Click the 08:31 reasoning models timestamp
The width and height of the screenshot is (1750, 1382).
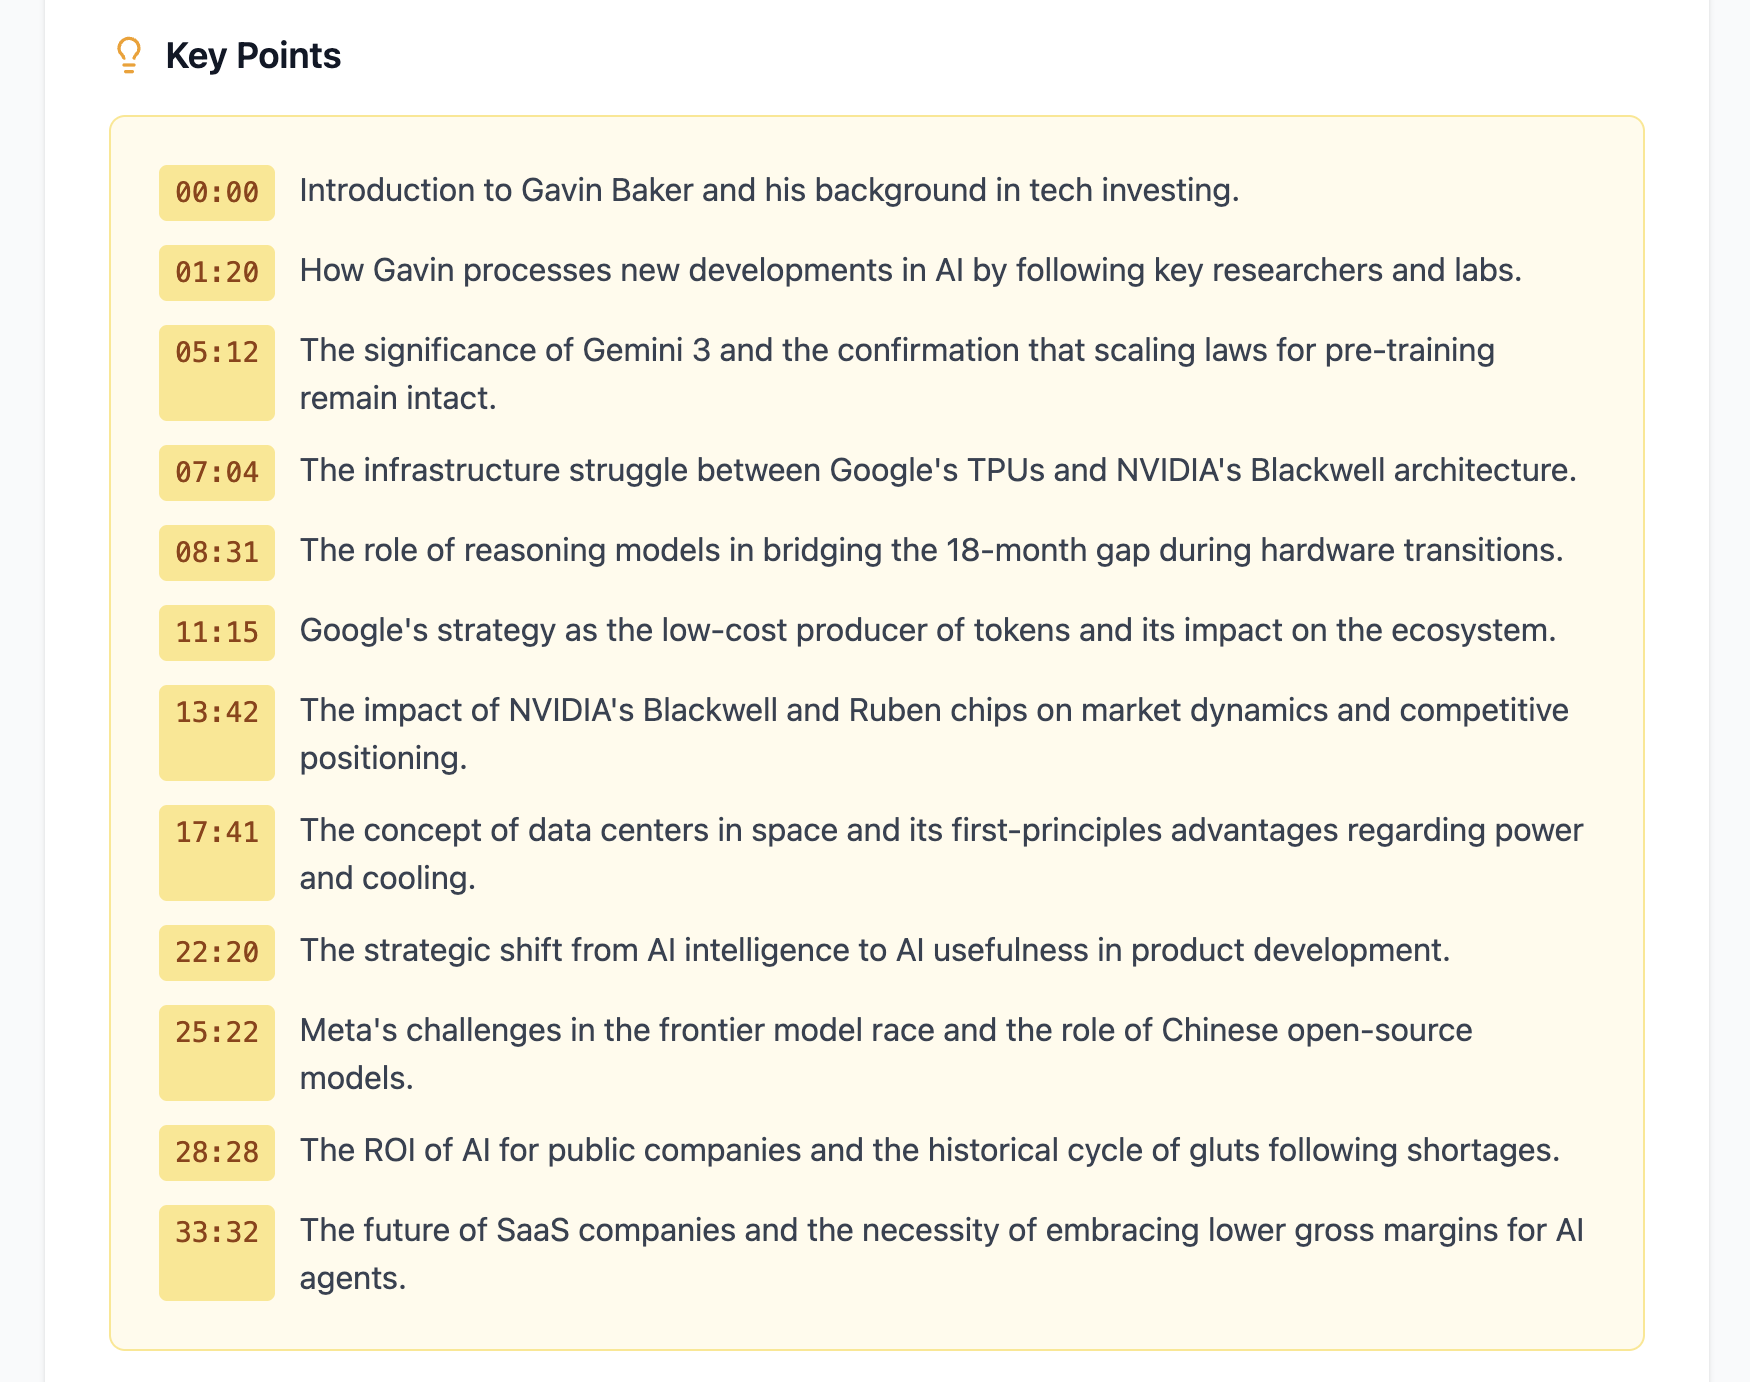pyautogui.click(x=216, y=552)
